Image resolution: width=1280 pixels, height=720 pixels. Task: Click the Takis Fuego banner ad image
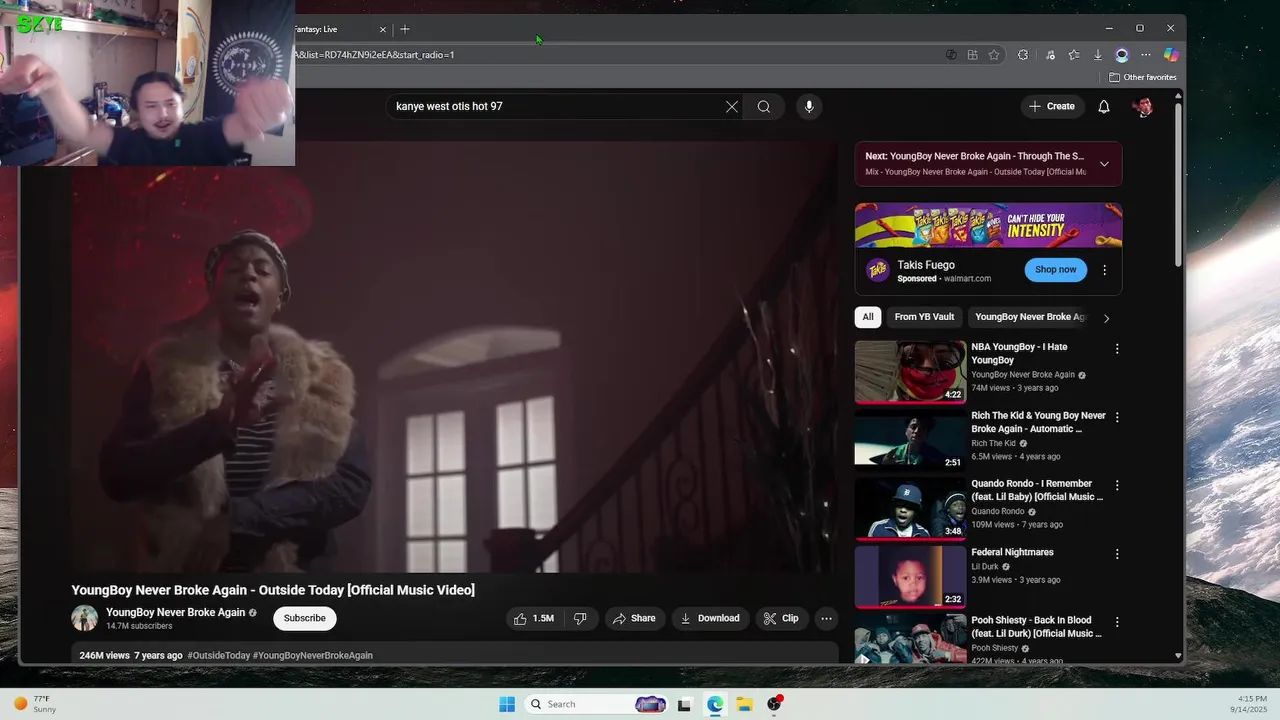click(988, 225)
